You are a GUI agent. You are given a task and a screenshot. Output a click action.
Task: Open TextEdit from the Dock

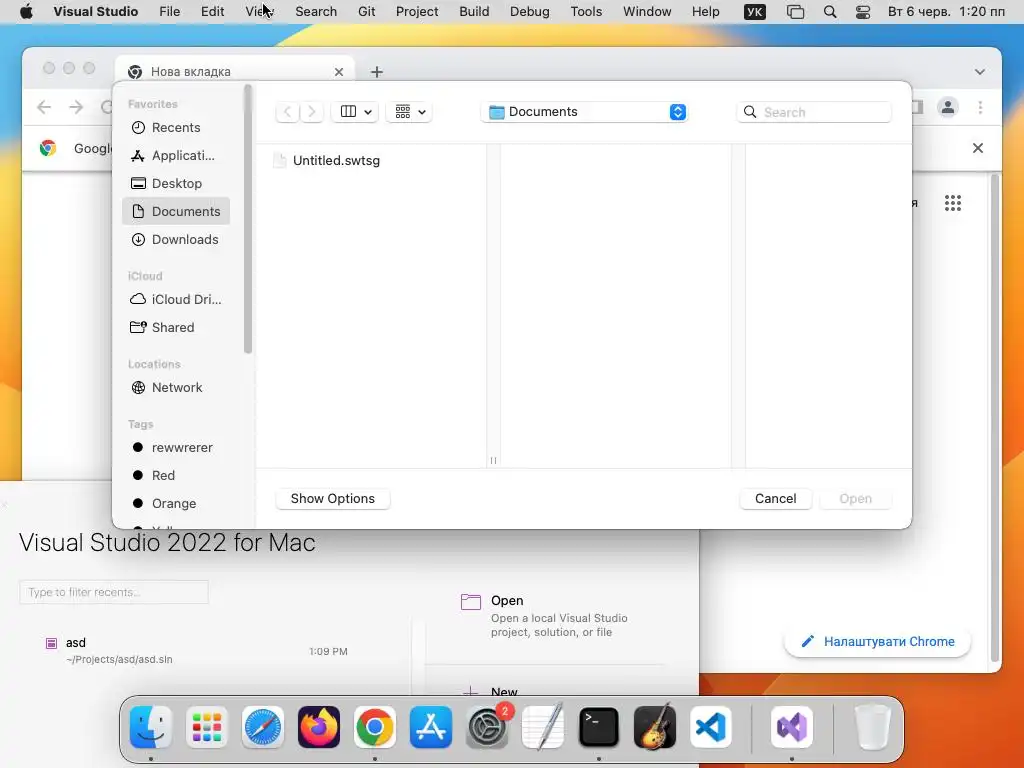(x=543, y=727)
